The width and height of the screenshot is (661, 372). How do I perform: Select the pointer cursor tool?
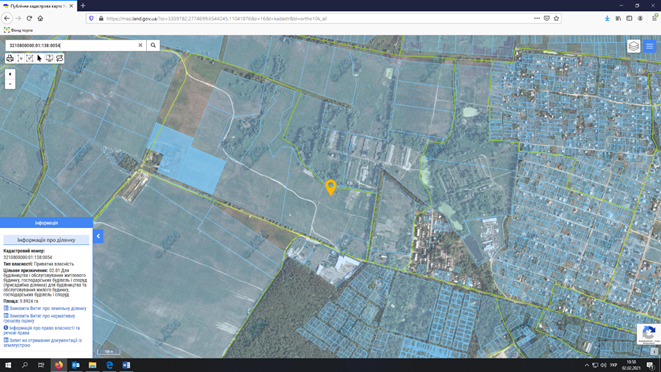39,58
